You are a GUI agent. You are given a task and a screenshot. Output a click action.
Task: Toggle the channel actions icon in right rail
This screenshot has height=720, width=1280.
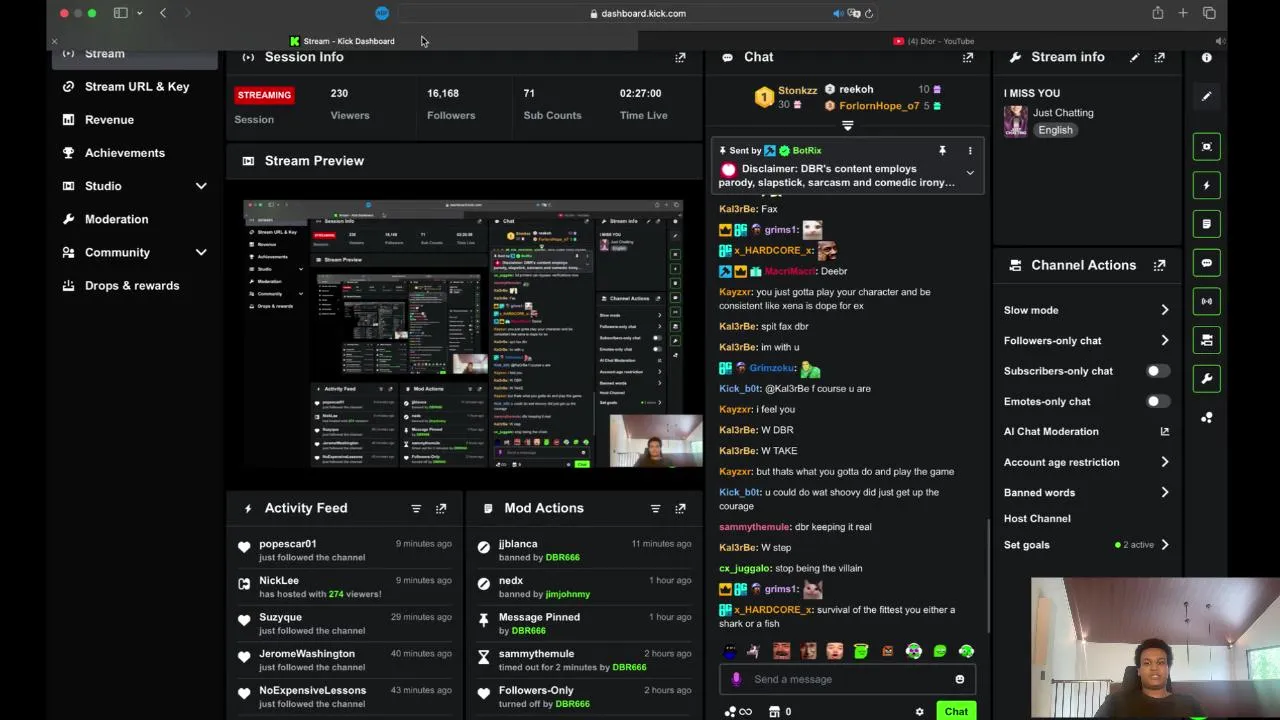tap(1207, 340)
